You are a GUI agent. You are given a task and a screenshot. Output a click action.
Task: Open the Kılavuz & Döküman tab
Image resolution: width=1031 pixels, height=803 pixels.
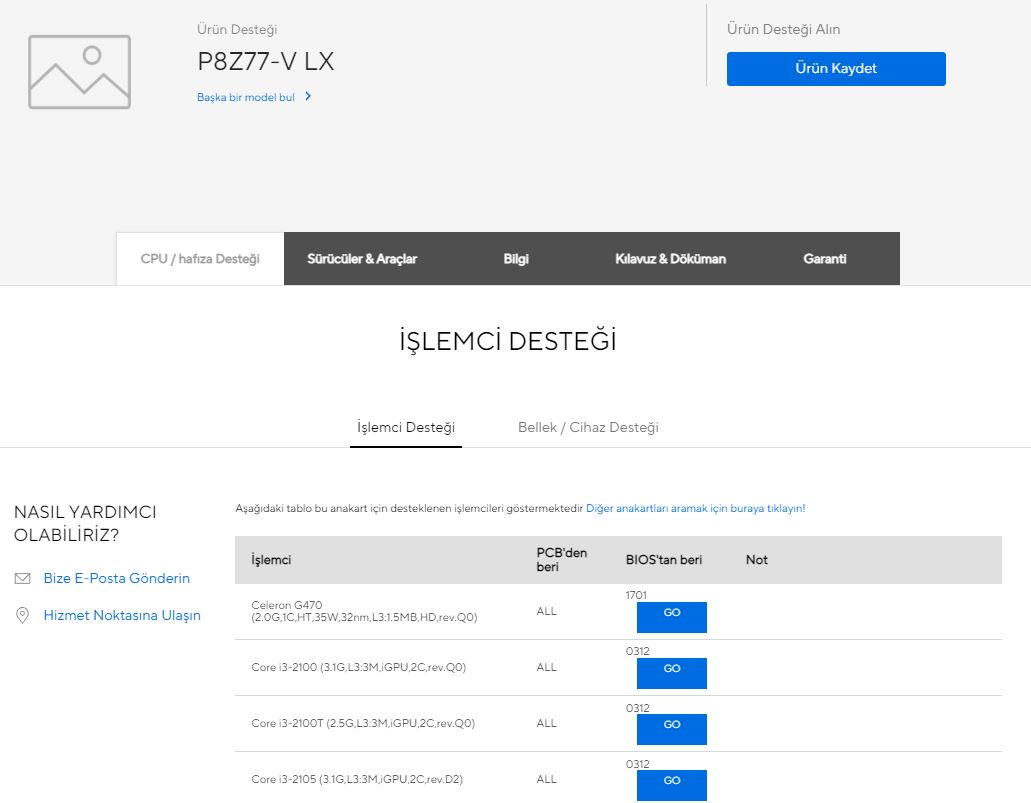coord(670,258)
